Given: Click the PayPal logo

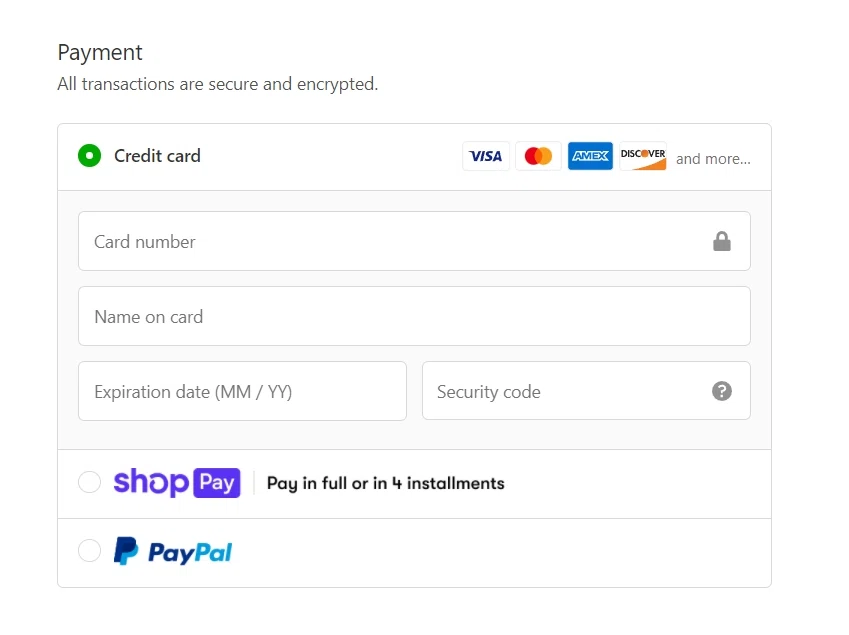Looking at the screenshot, I should tap(173, 551).
